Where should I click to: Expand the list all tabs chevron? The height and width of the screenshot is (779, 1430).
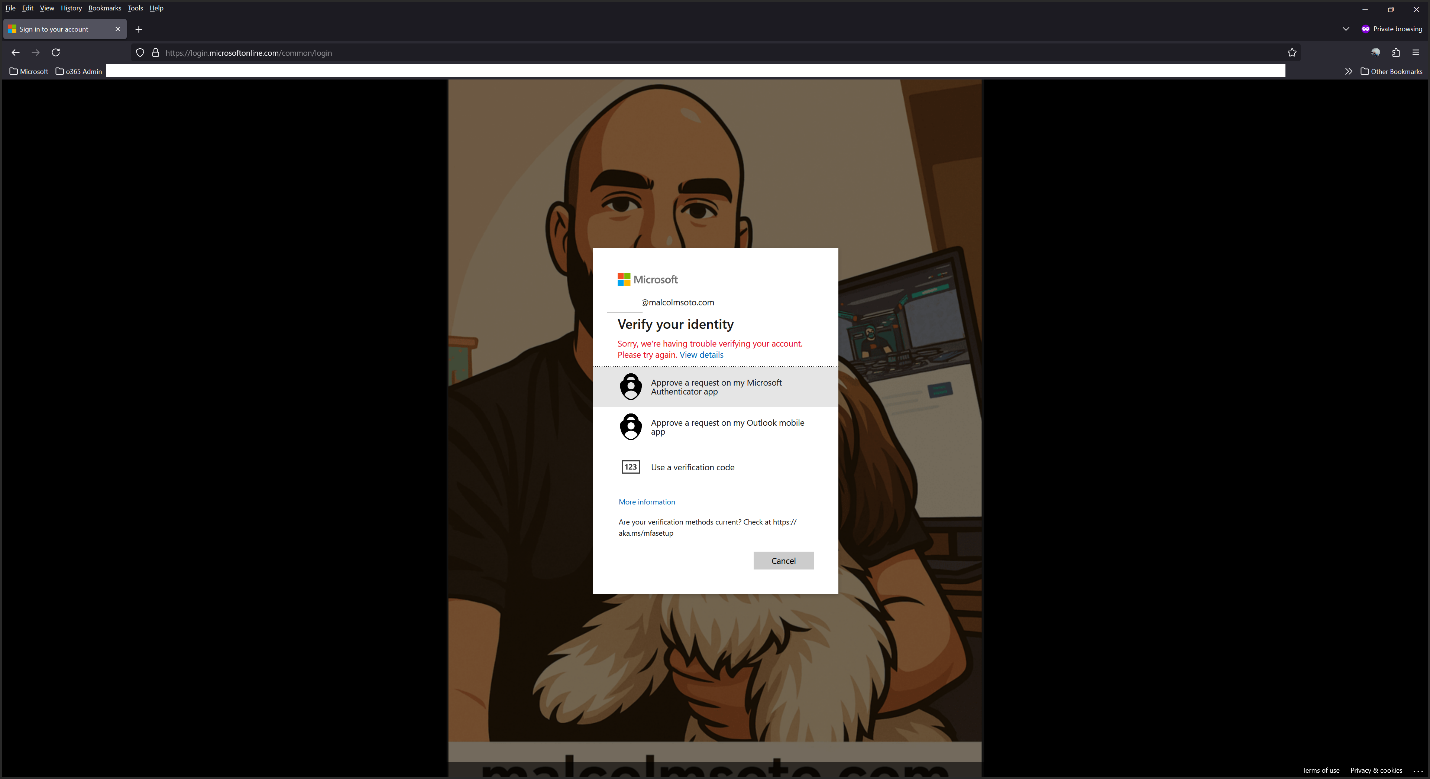click(1346, 29)
